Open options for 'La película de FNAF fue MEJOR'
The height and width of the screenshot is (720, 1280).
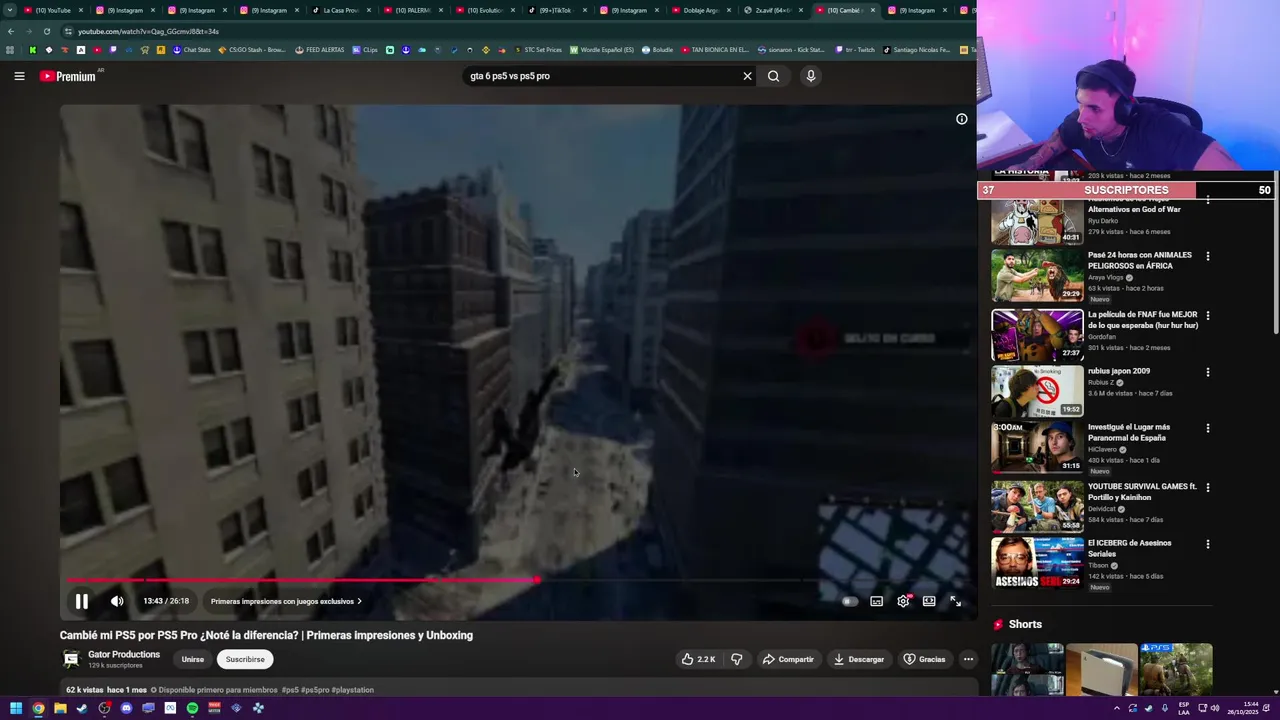click(1208, 315)
